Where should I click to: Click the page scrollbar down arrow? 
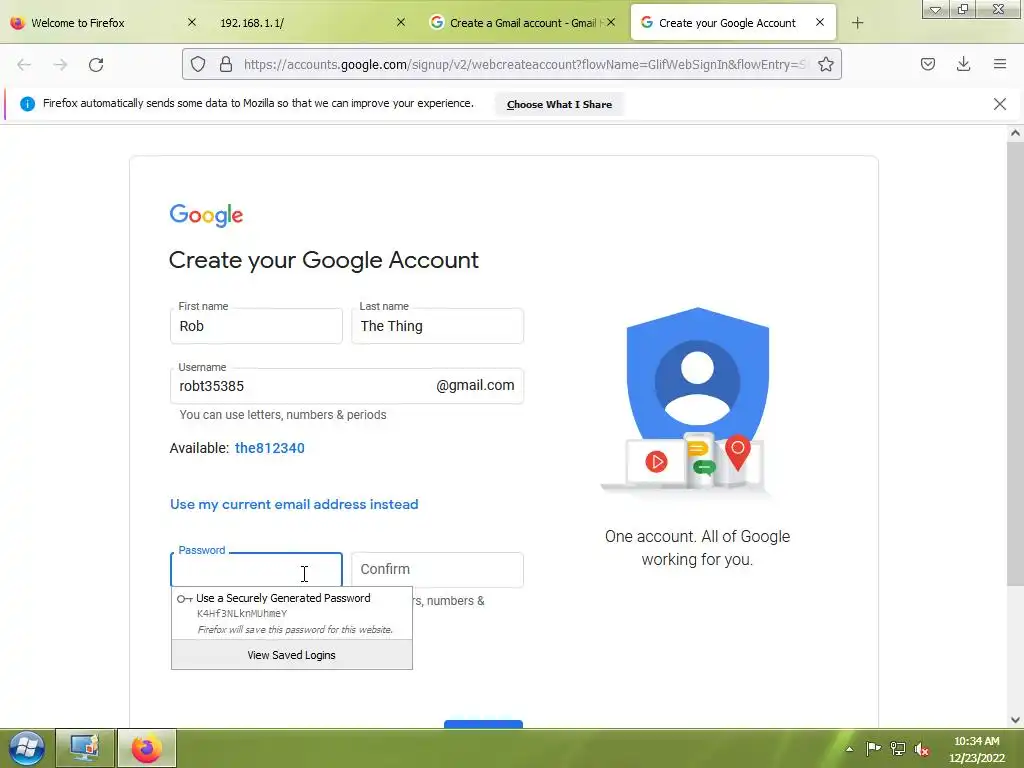pyautogui.click(x=1015, y=720)
